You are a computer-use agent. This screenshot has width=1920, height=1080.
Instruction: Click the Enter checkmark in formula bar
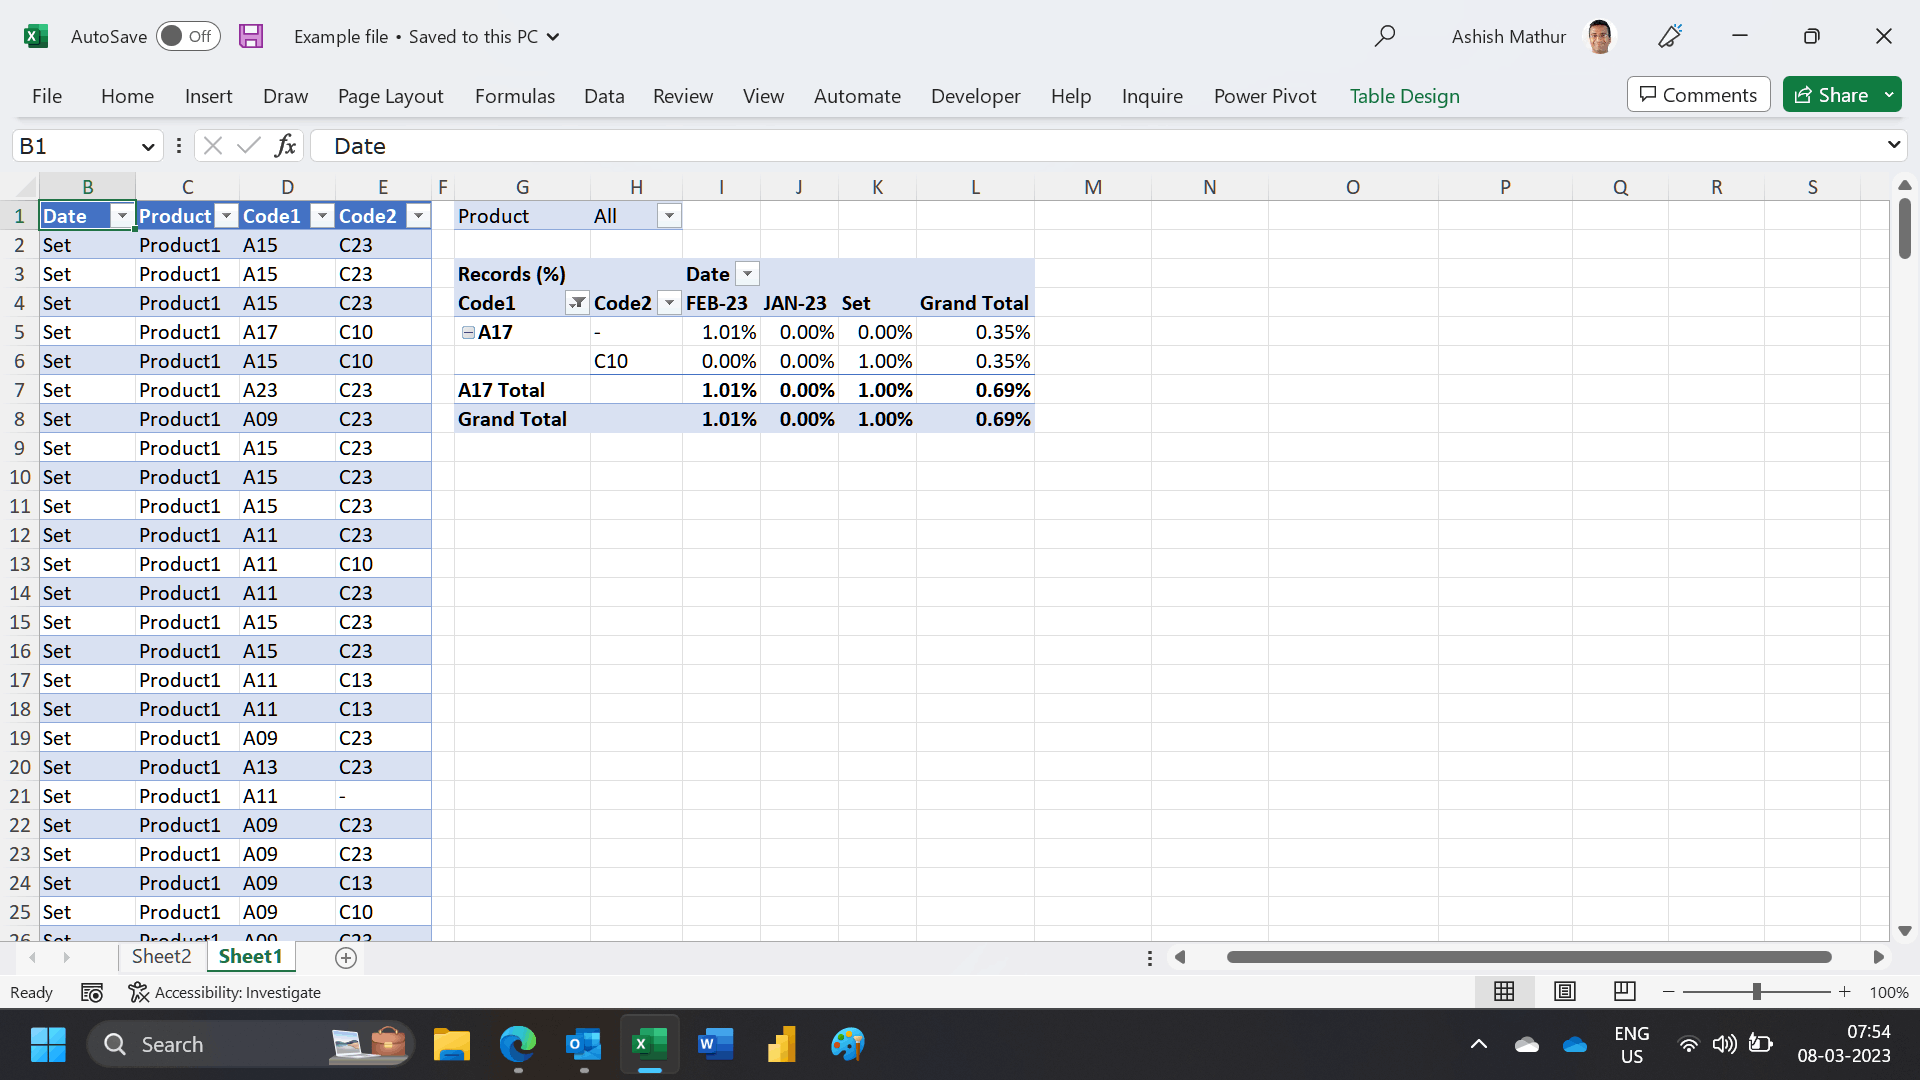tap(248, 146)
